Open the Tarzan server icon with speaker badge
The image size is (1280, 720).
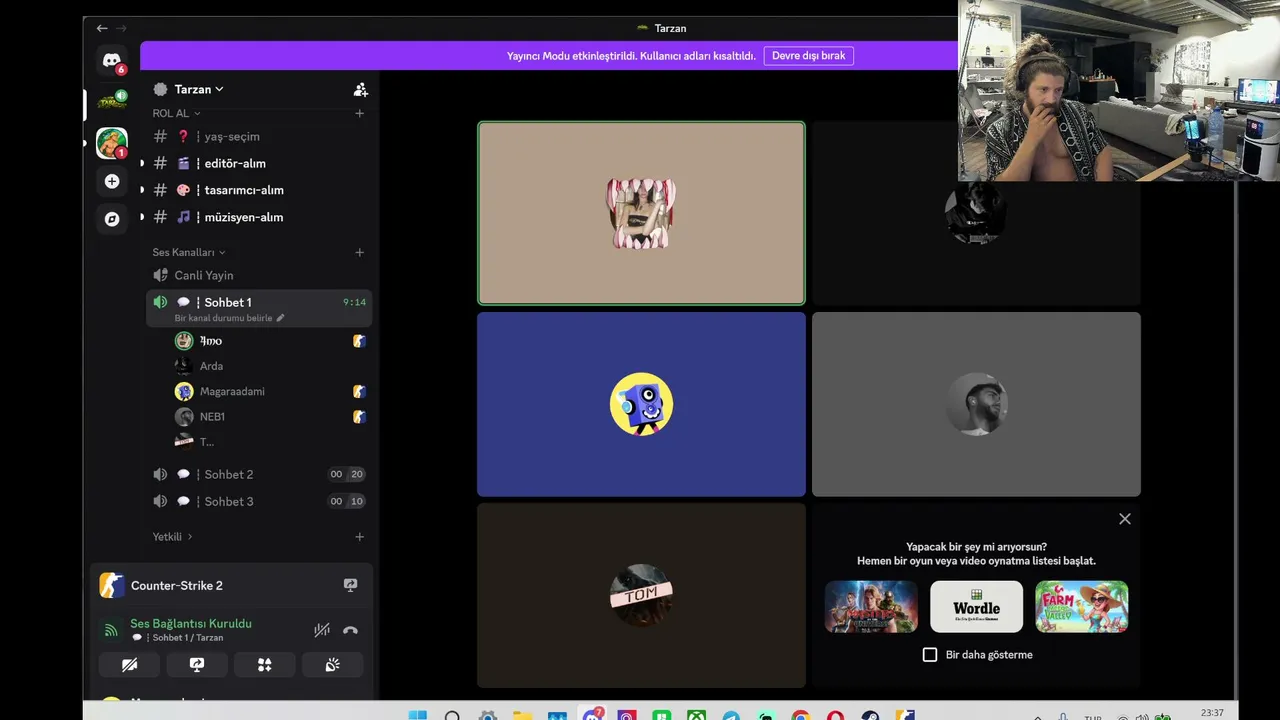[112, 101]
